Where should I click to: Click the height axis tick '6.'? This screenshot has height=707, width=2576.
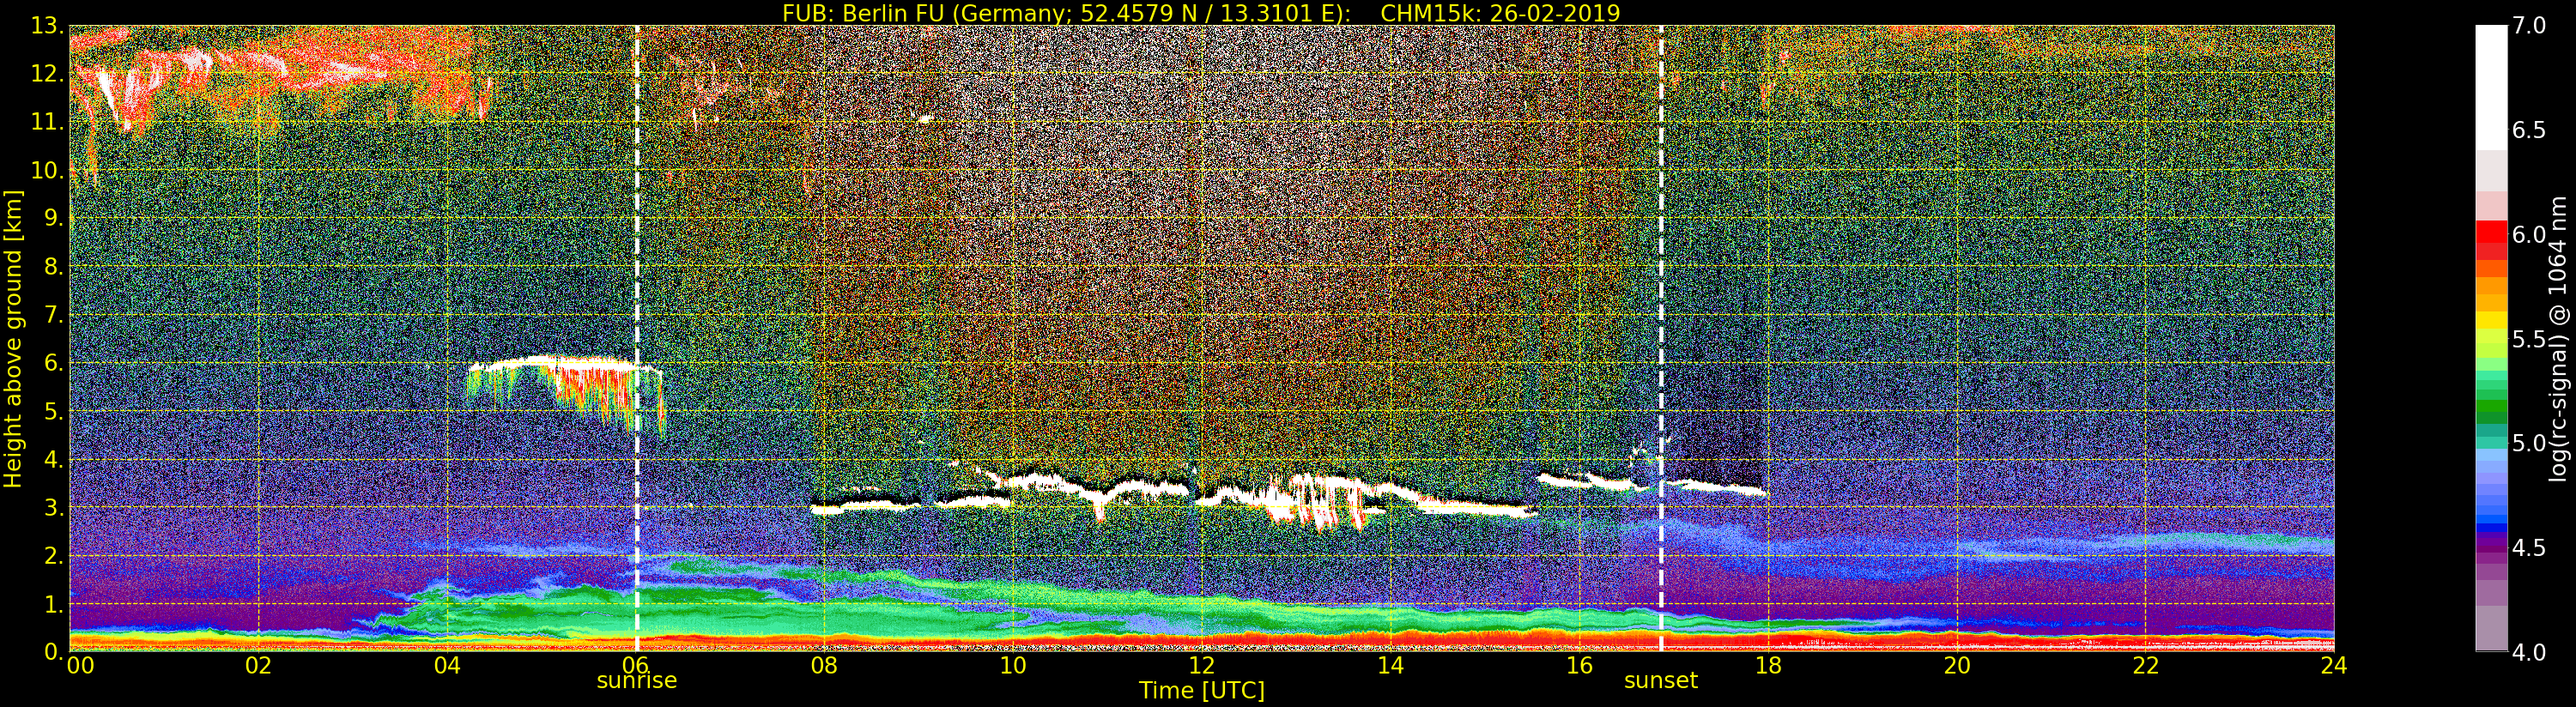(54, 363)
